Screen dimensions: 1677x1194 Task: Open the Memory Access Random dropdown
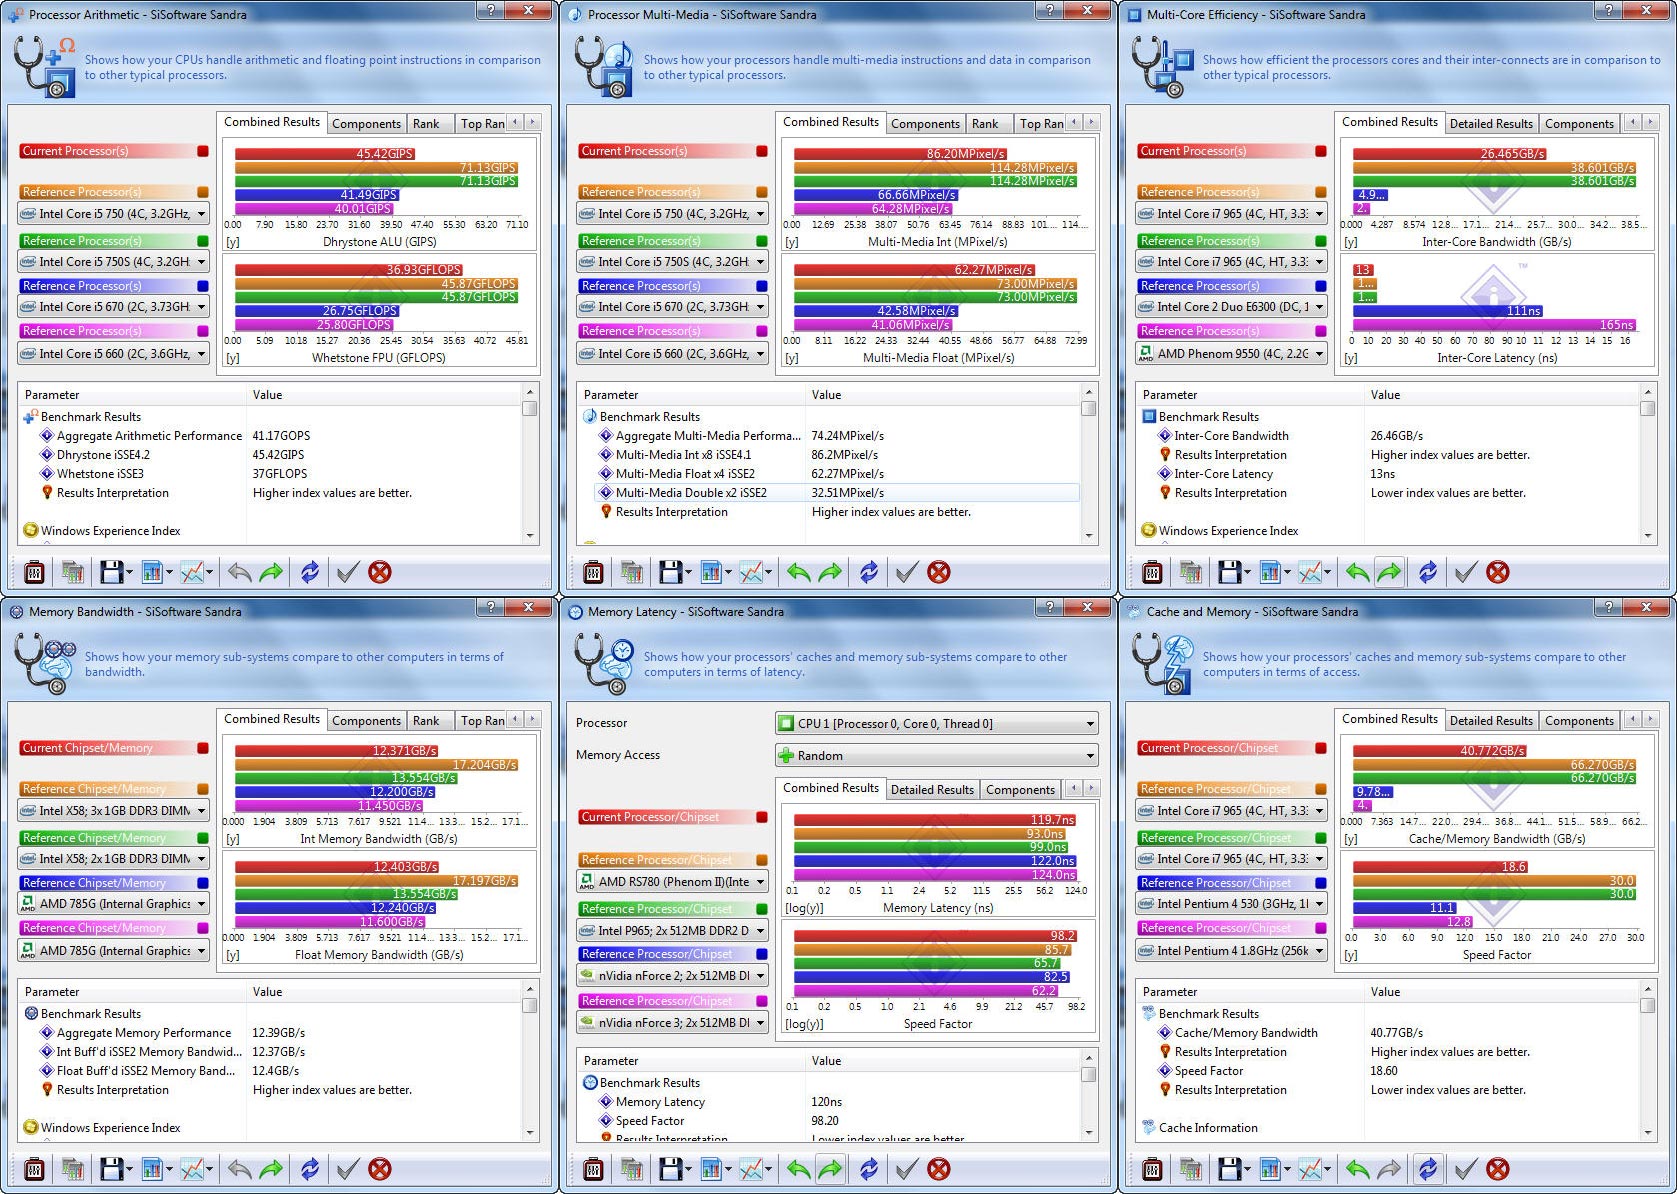pos(936,755)
